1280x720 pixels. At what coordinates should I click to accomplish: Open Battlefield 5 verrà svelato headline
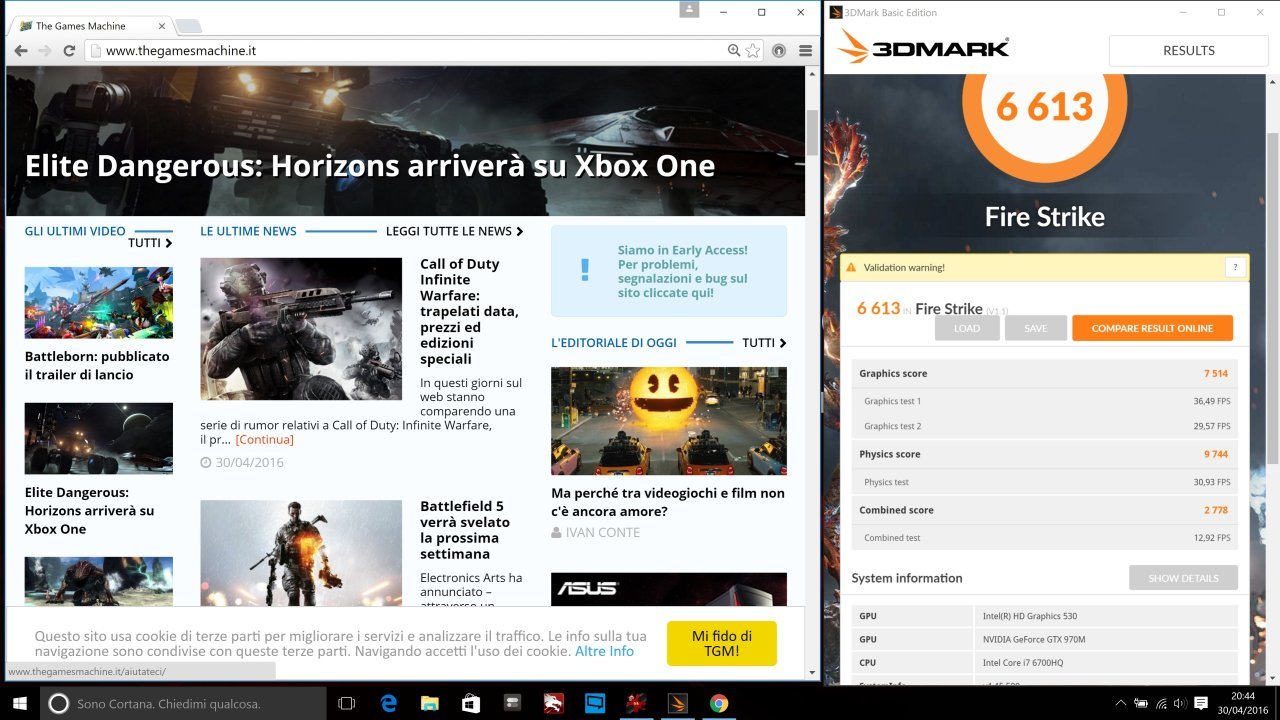tap(466, 530)
